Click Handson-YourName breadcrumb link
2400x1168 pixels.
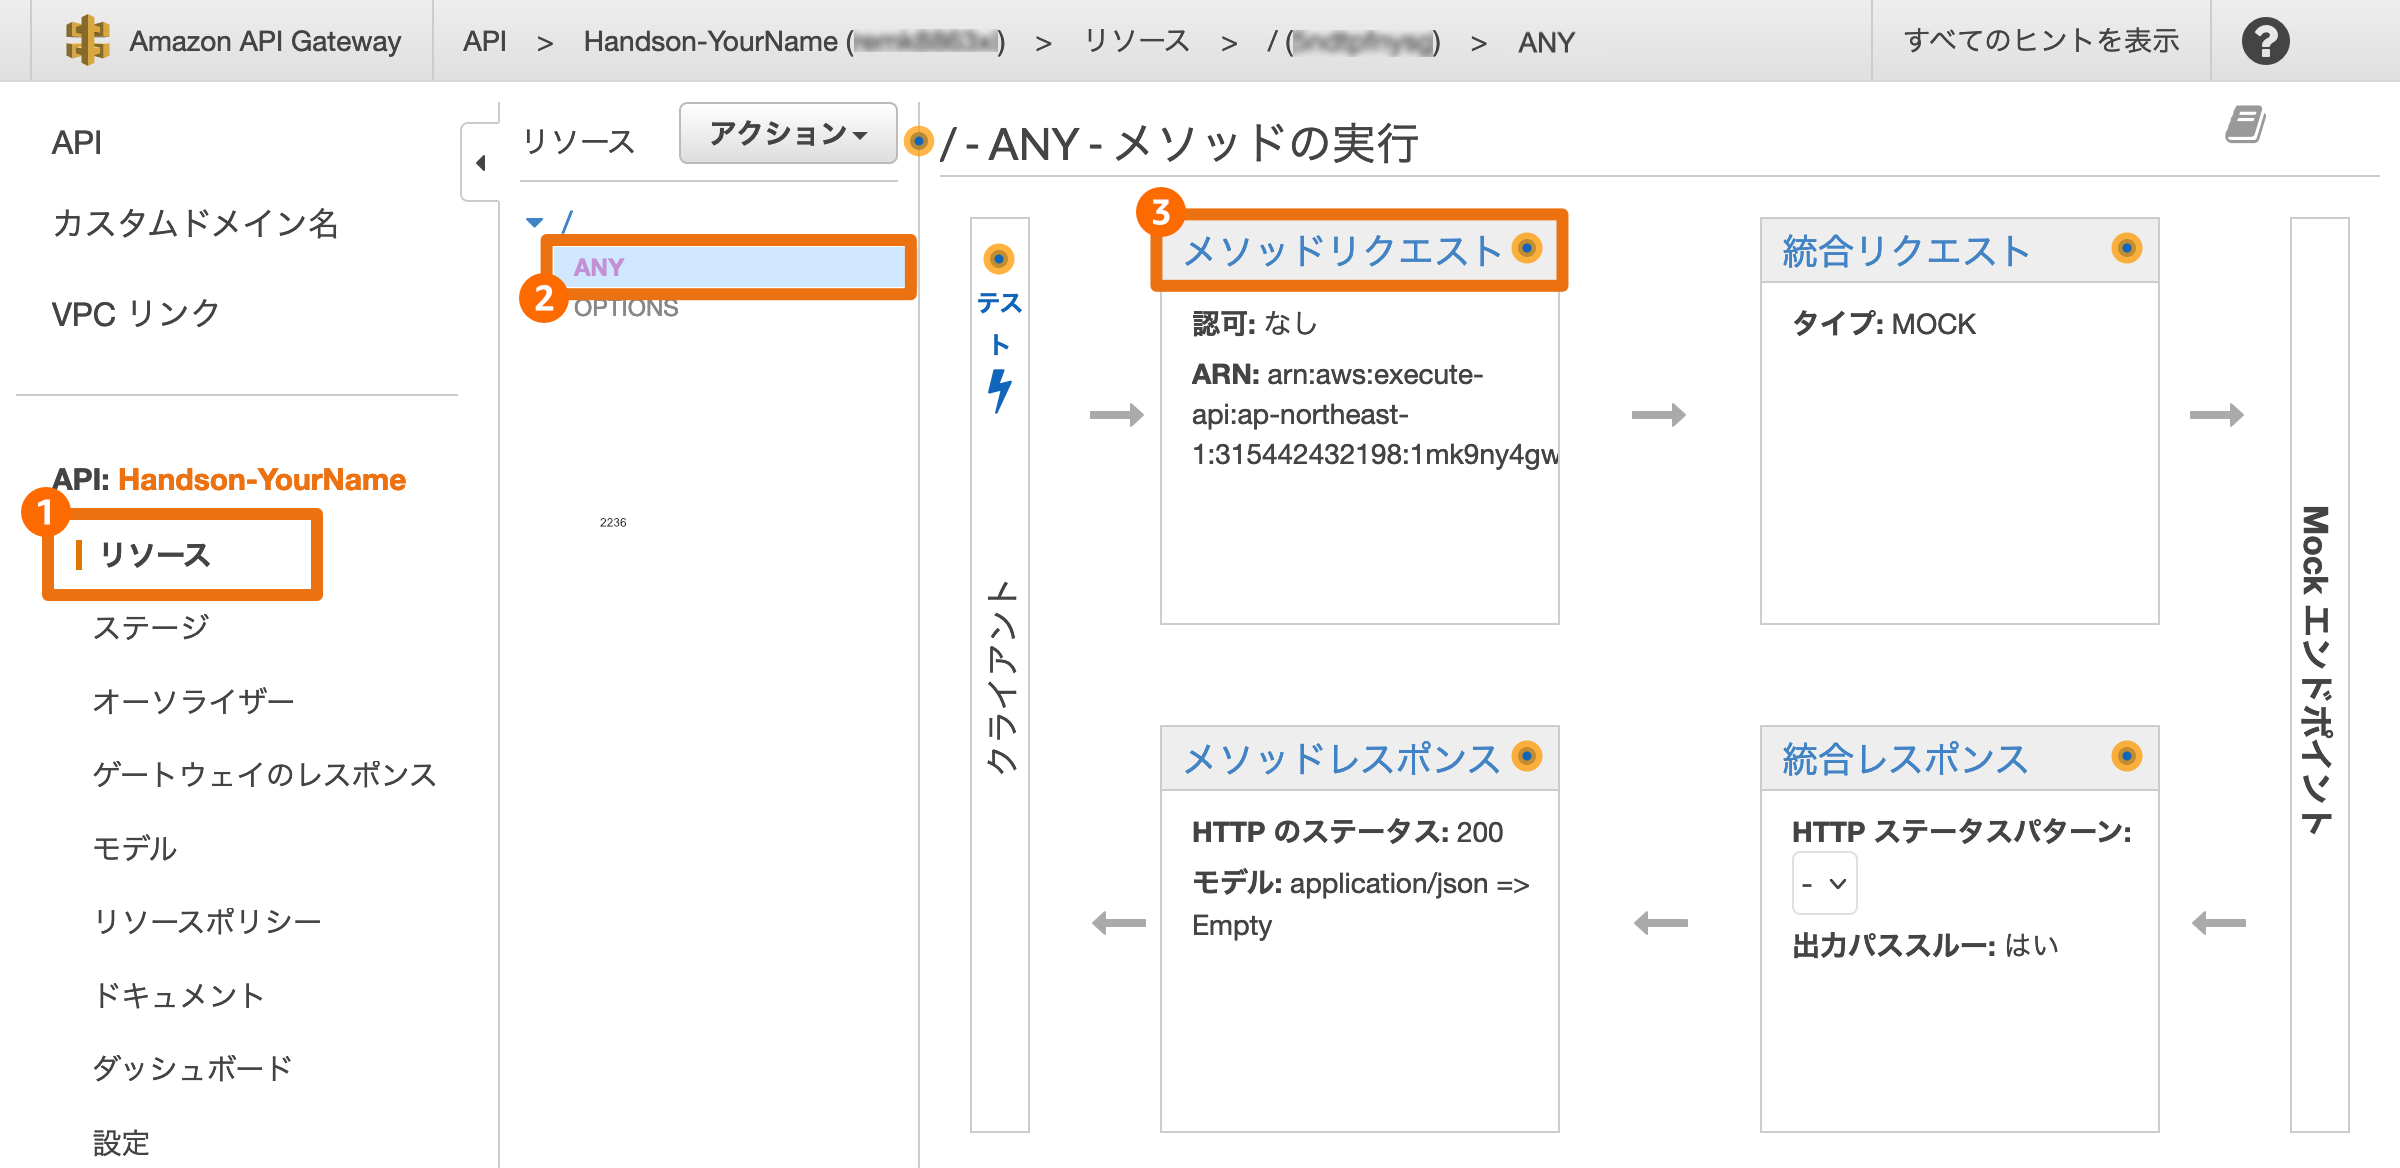point(794,41)
